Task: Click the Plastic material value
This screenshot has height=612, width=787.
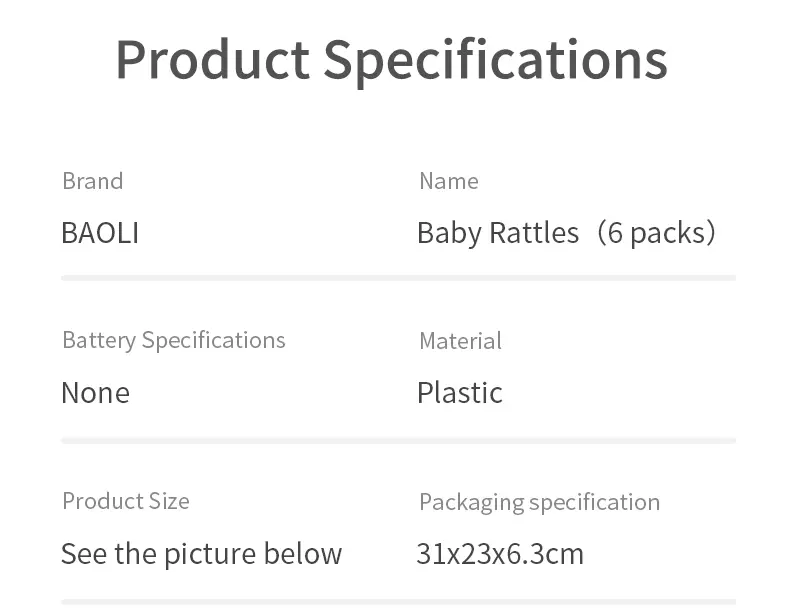Action: pos(460,393)
